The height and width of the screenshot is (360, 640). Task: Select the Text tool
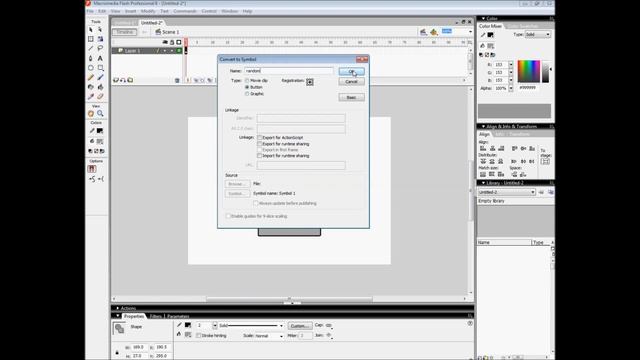pos(100,58)
